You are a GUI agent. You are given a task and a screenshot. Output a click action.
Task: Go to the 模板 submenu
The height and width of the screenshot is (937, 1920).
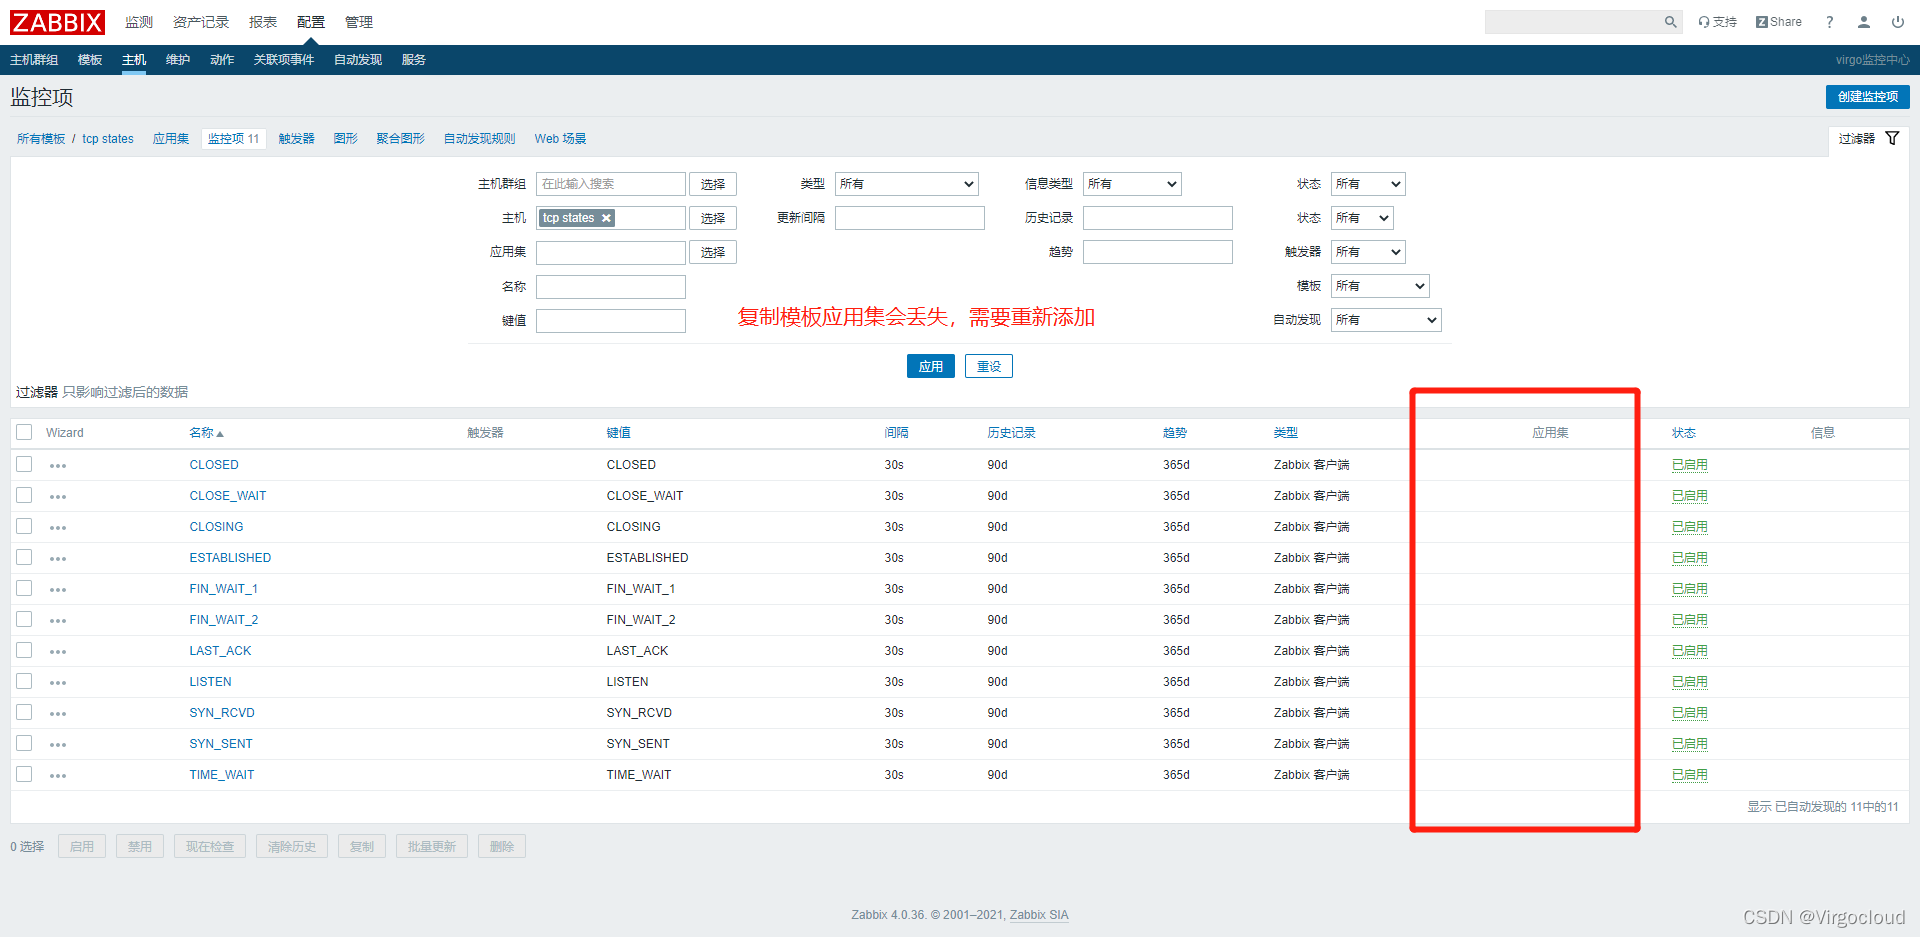point(90,60)
